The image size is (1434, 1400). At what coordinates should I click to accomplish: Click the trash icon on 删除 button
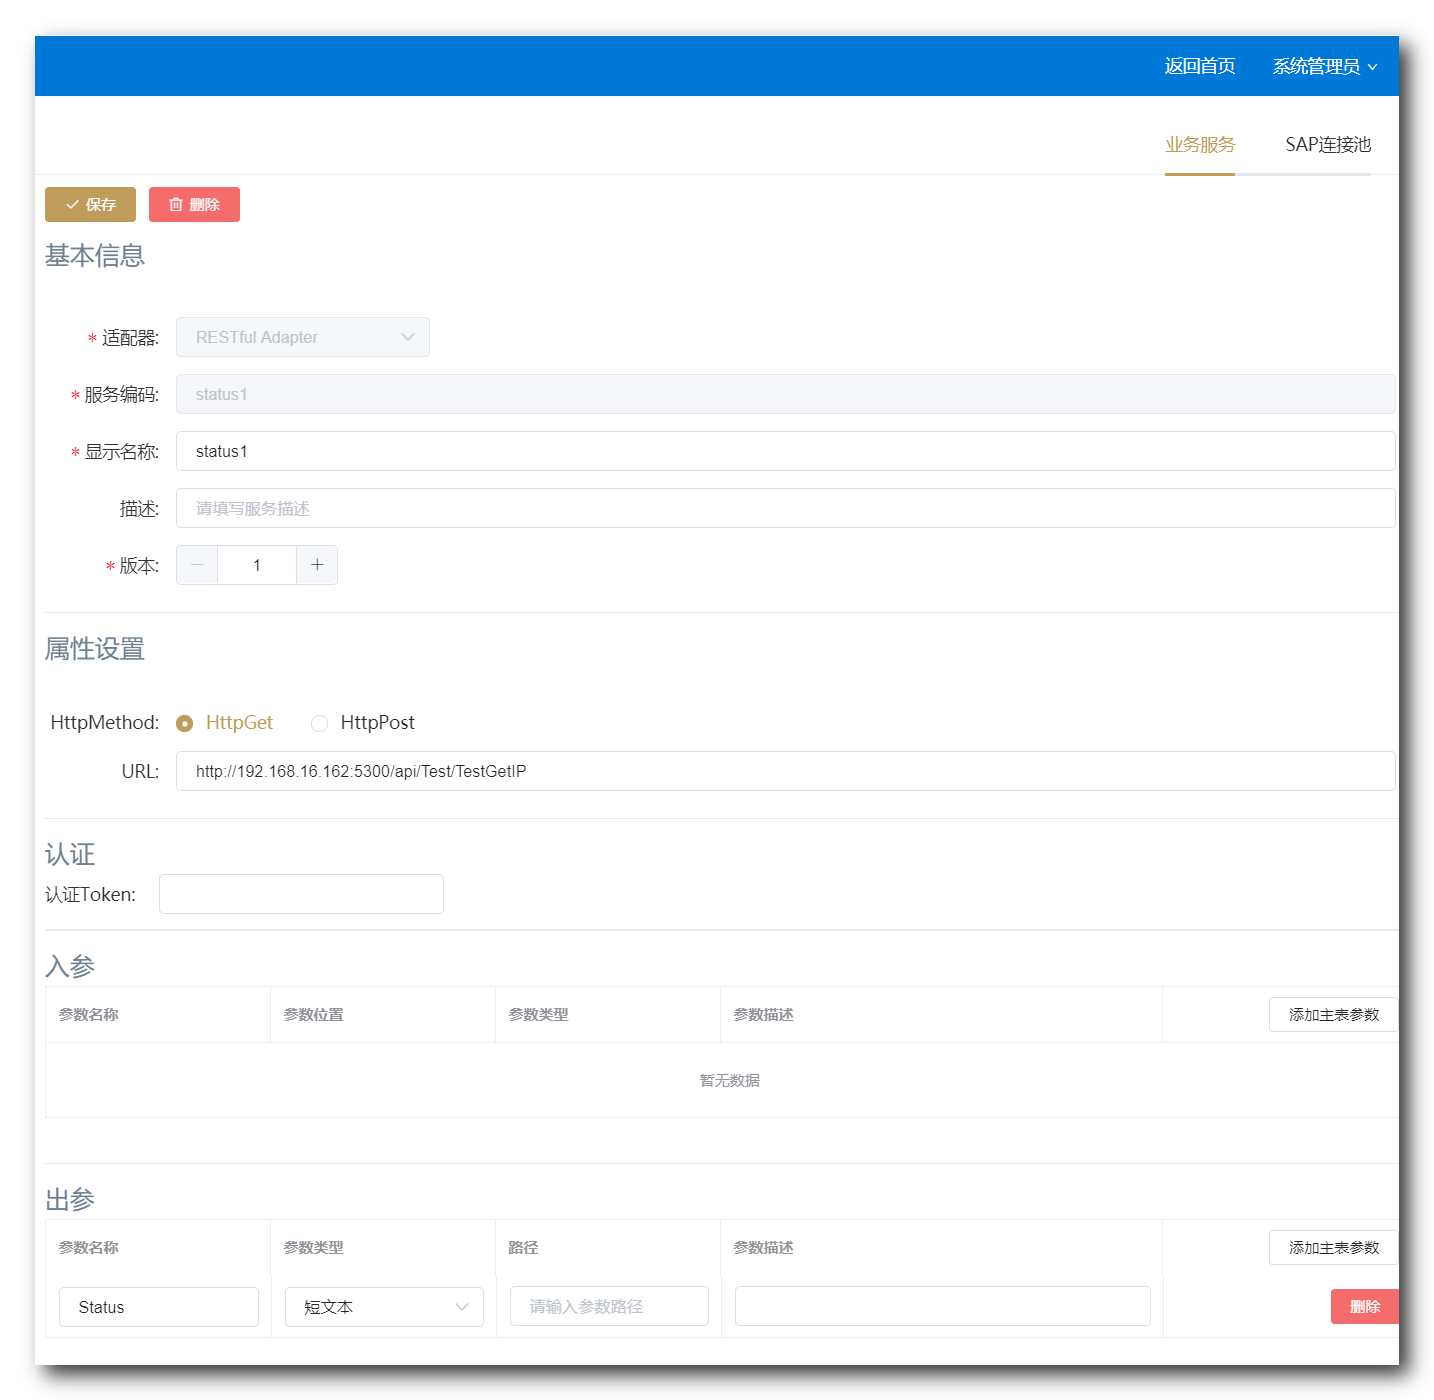(176, 204)
